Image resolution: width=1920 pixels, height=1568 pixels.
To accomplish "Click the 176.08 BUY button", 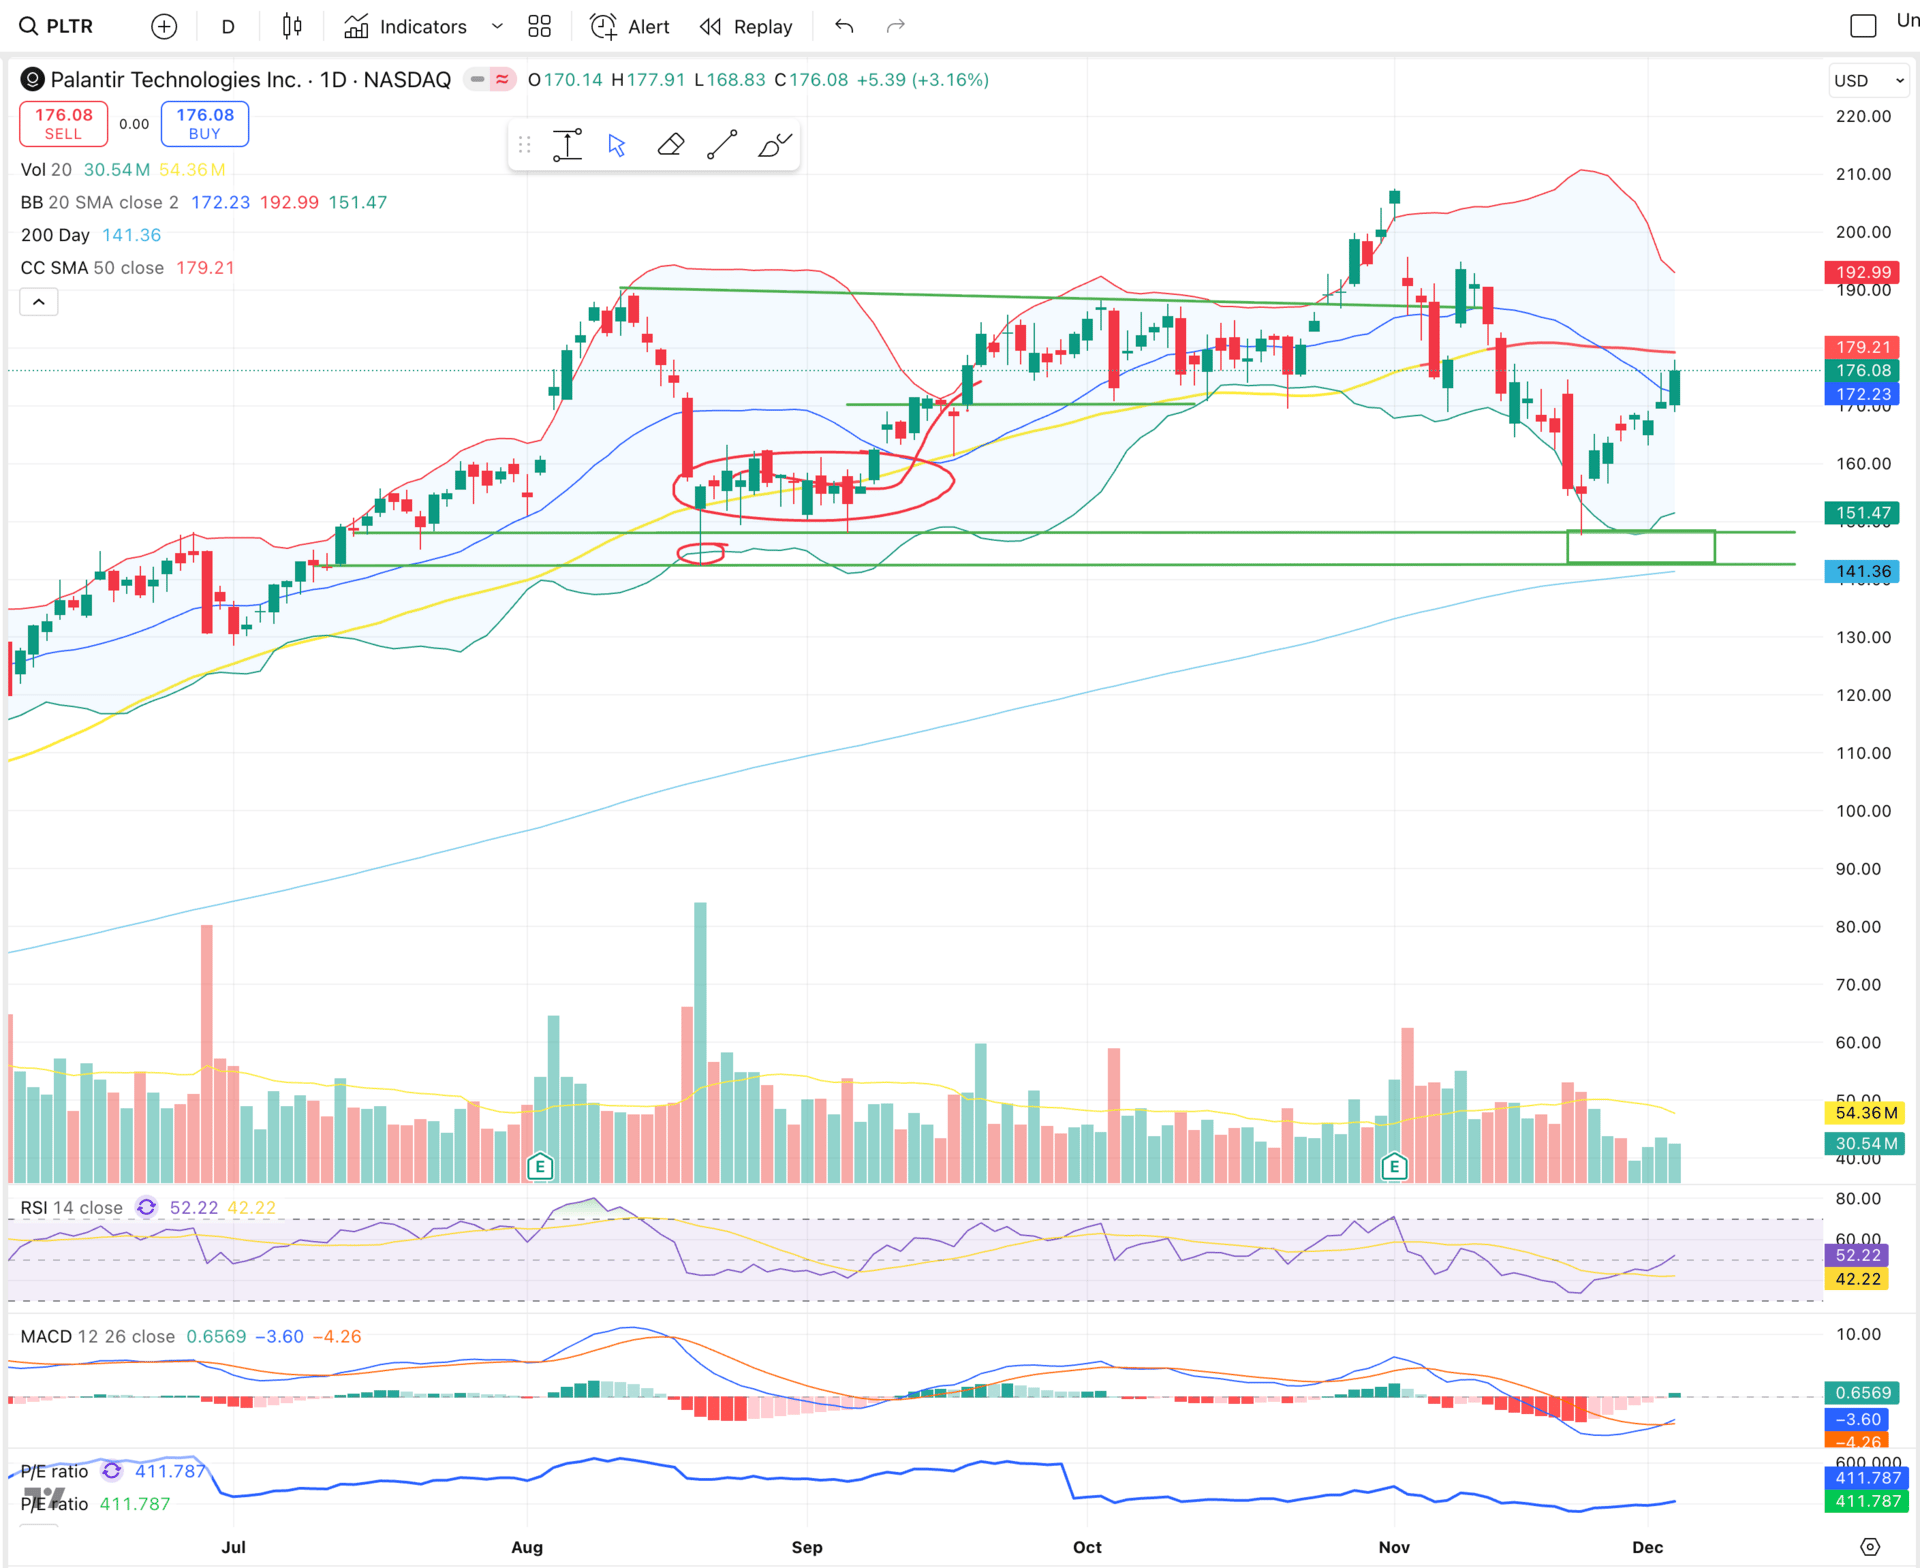I will click(x=205, y=124).
